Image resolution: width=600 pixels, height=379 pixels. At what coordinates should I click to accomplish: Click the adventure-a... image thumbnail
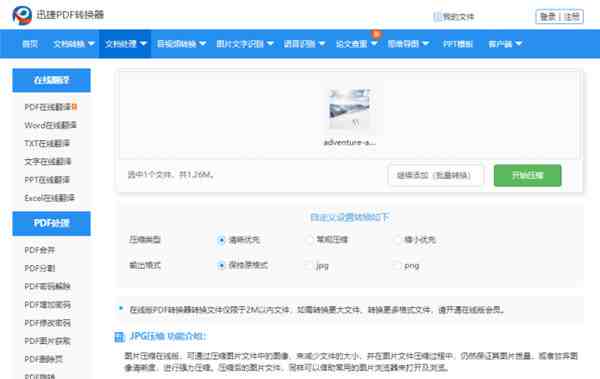tap(349, 110)
